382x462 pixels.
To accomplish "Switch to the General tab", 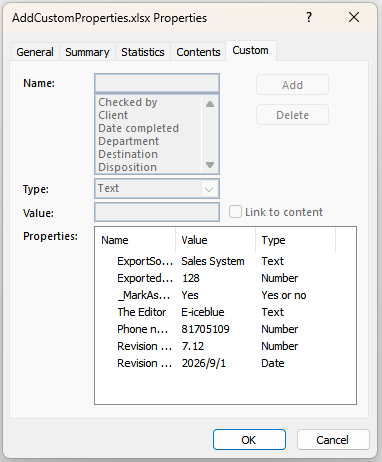I will pyautogui.click(x=35, y=52).
